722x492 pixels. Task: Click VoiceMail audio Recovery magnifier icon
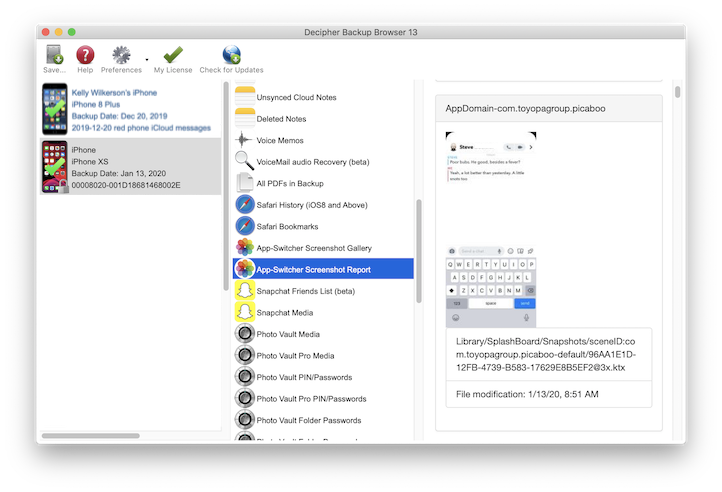tap(244, 161)
